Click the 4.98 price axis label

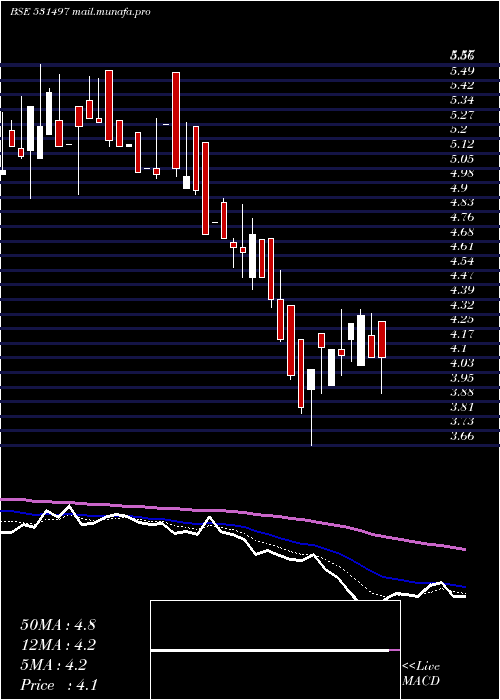click(x=462, y=173)
